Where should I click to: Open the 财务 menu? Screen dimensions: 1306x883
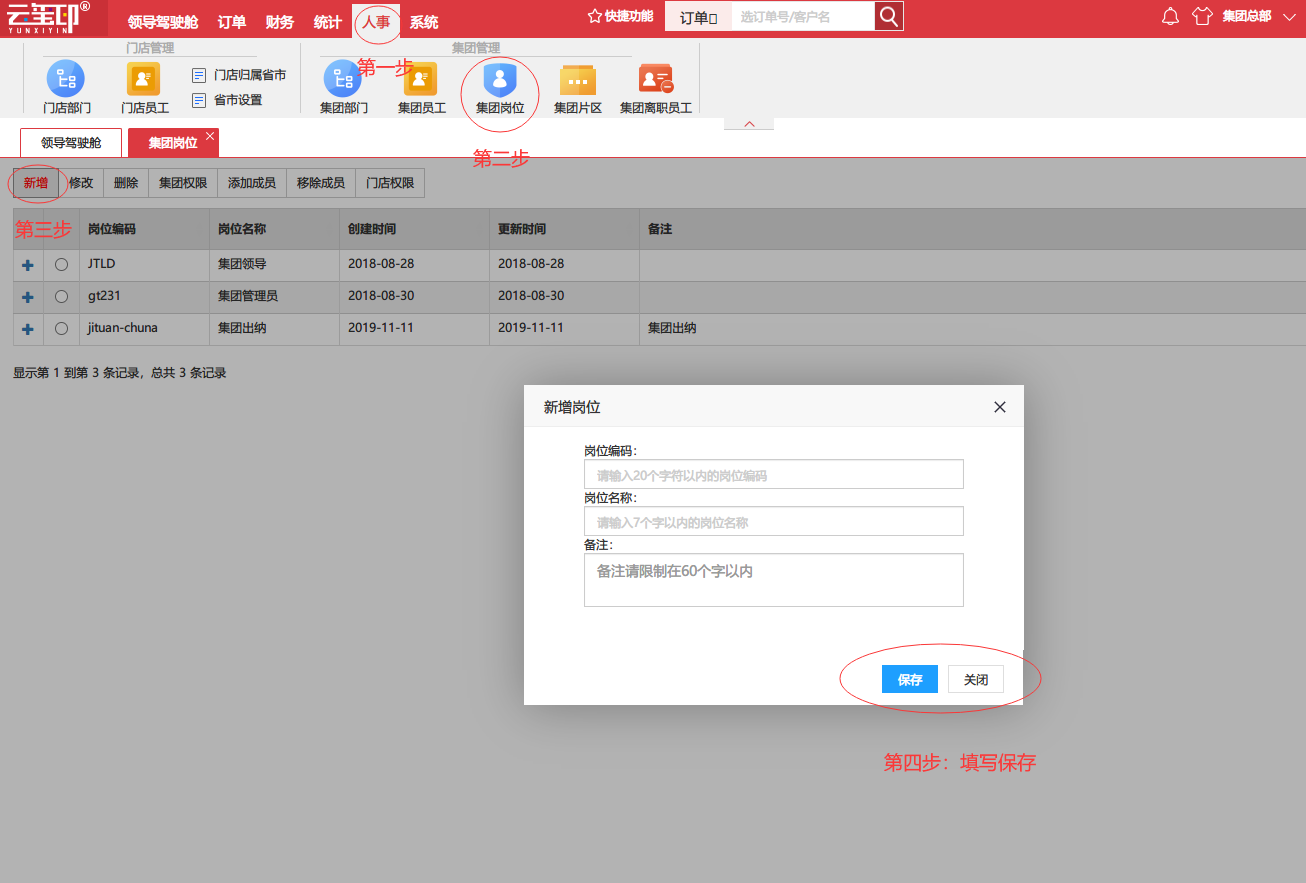pyautogui.click(x=280, y=22)
